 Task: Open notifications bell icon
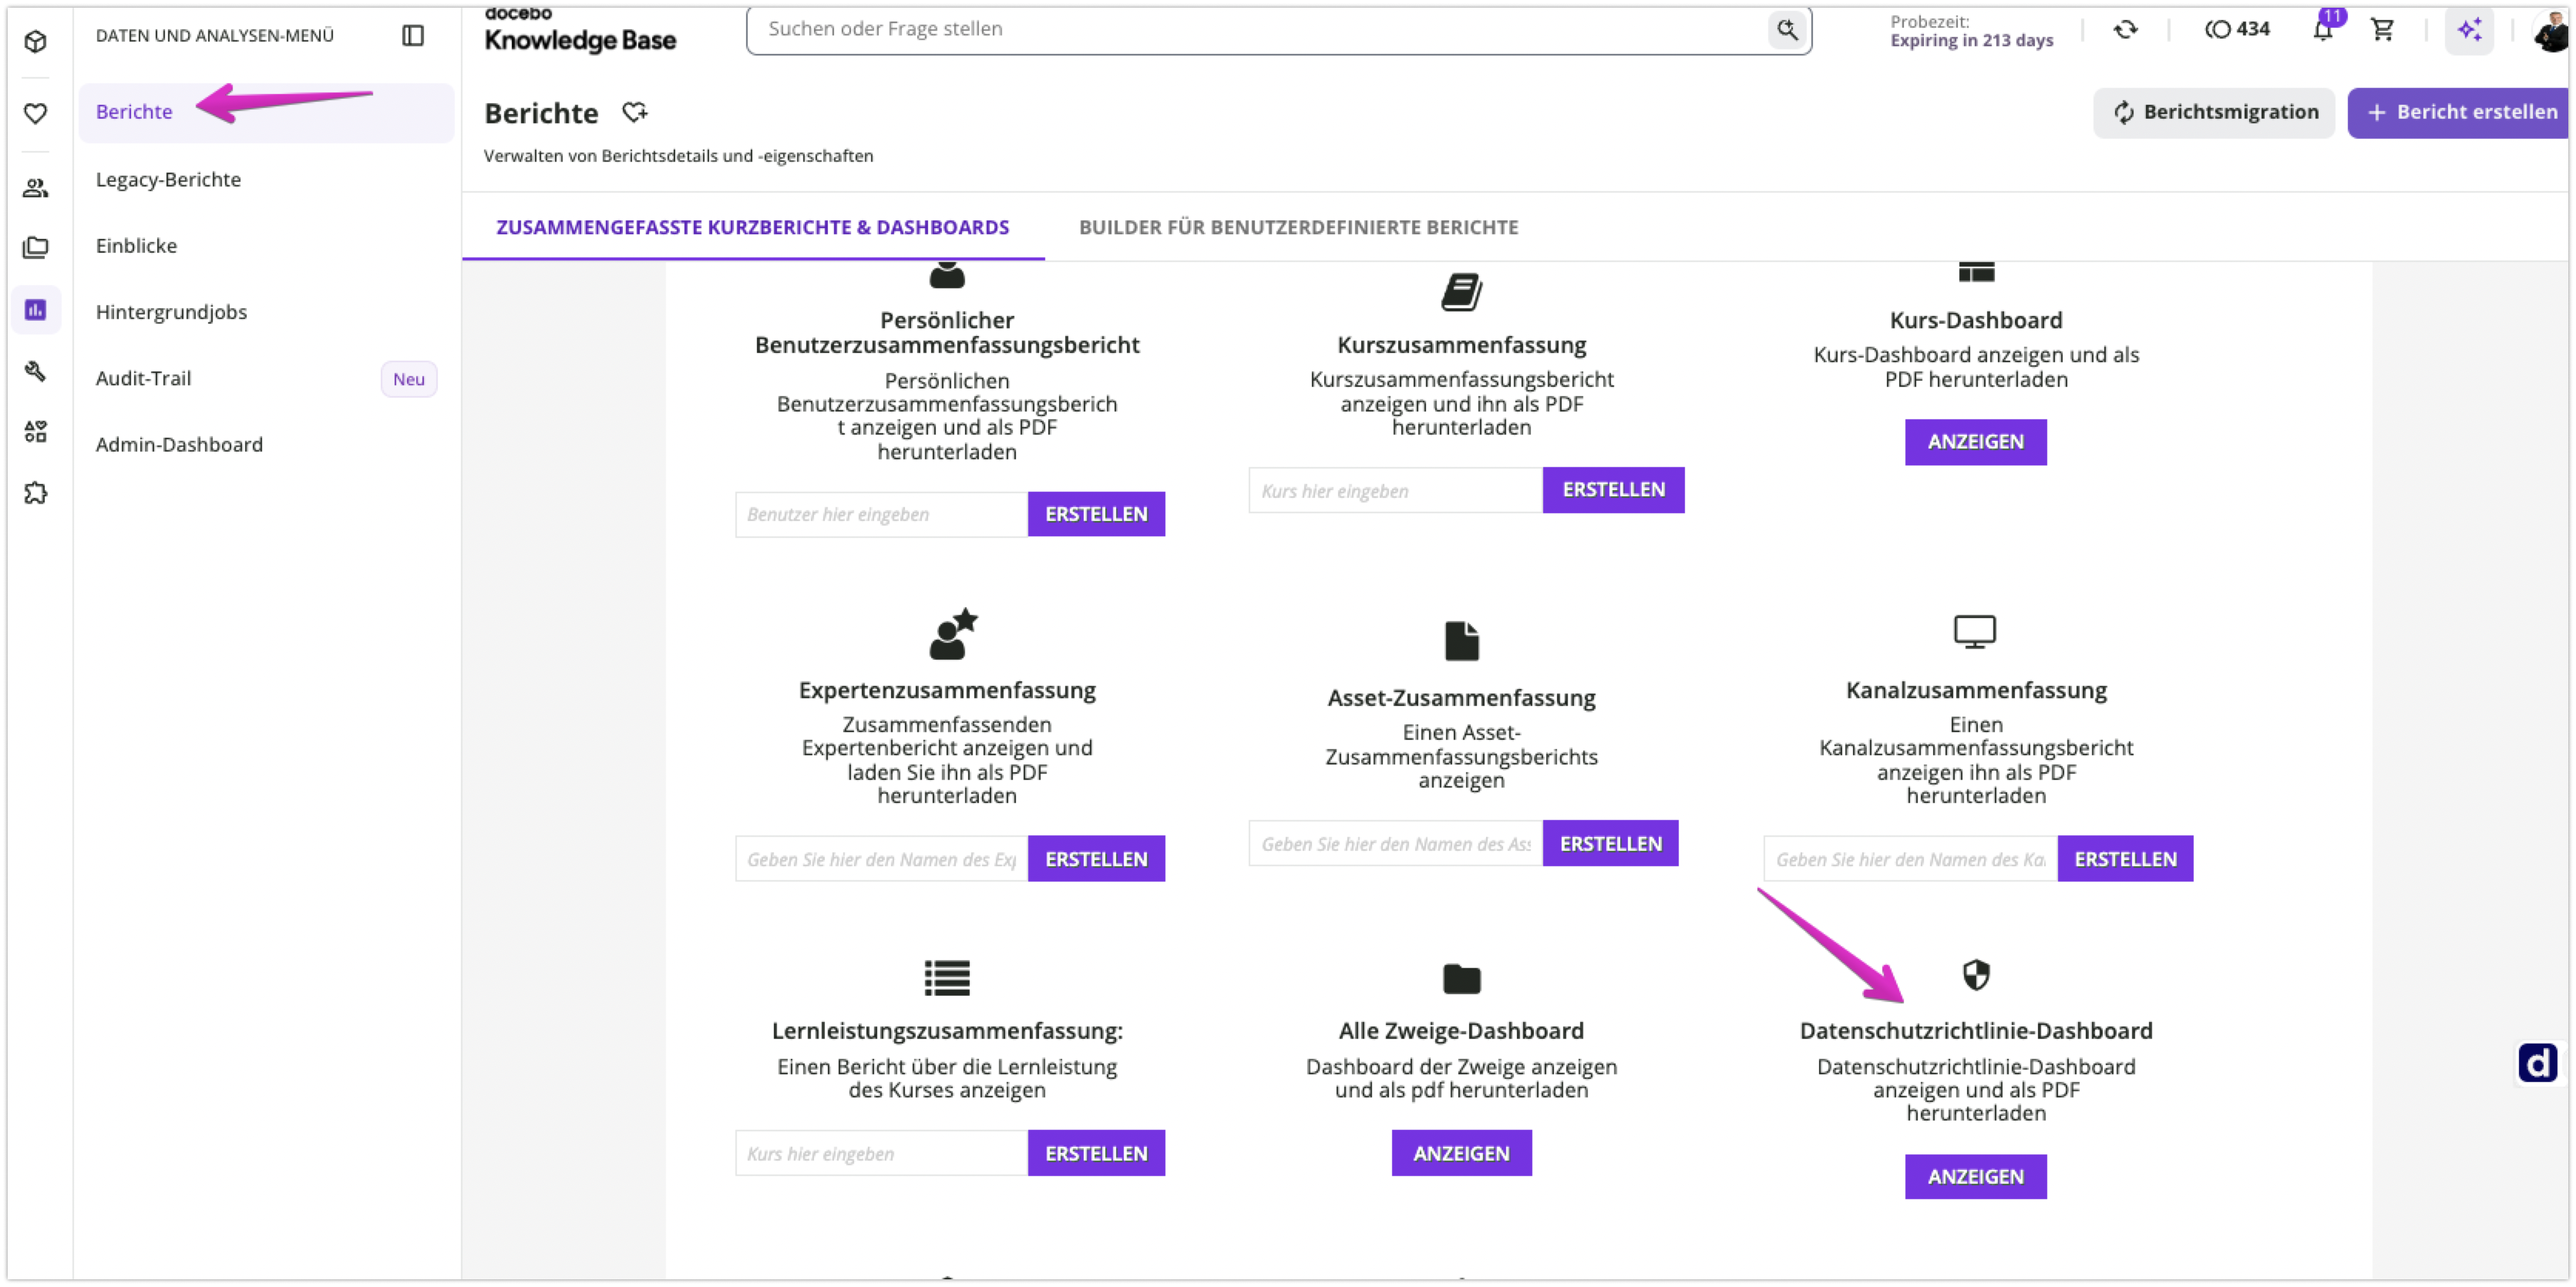pyautogui.click(x=2323, y=29)
